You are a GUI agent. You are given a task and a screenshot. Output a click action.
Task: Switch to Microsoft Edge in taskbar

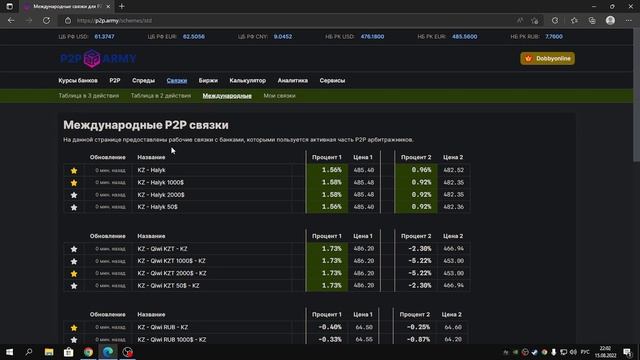[108, 352]
